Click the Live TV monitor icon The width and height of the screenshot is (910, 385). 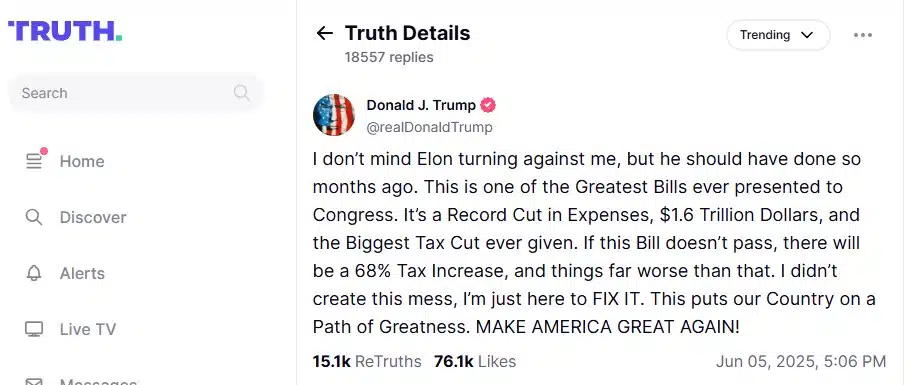34,329
